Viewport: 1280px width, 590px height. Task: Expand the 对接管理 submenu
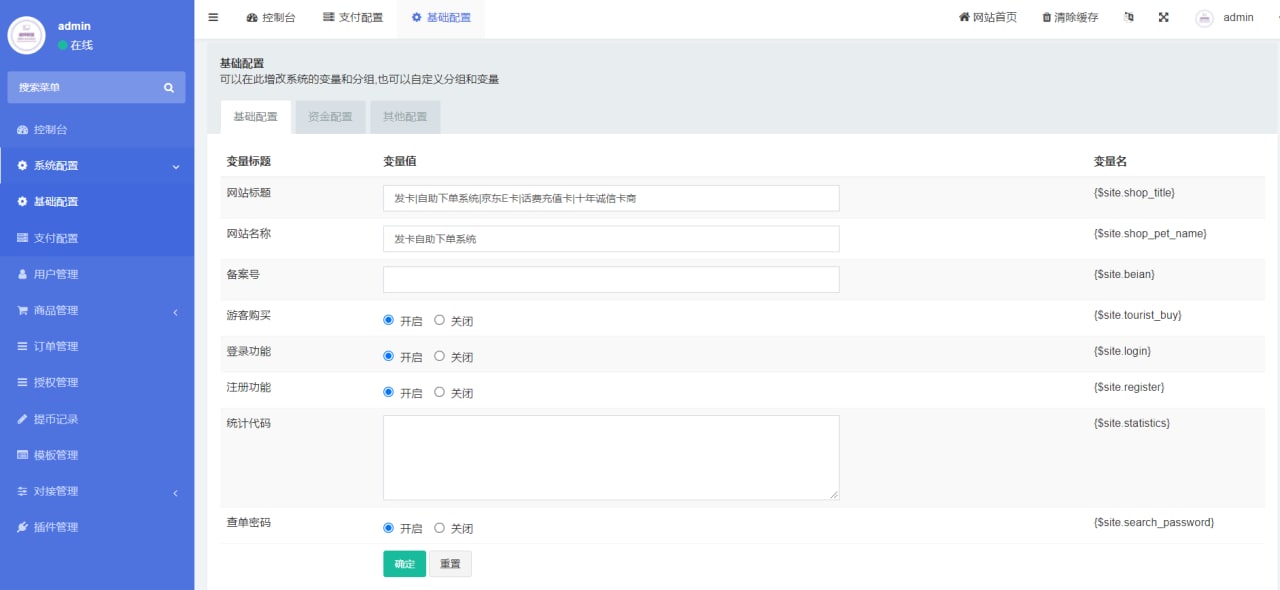(176, 491)
